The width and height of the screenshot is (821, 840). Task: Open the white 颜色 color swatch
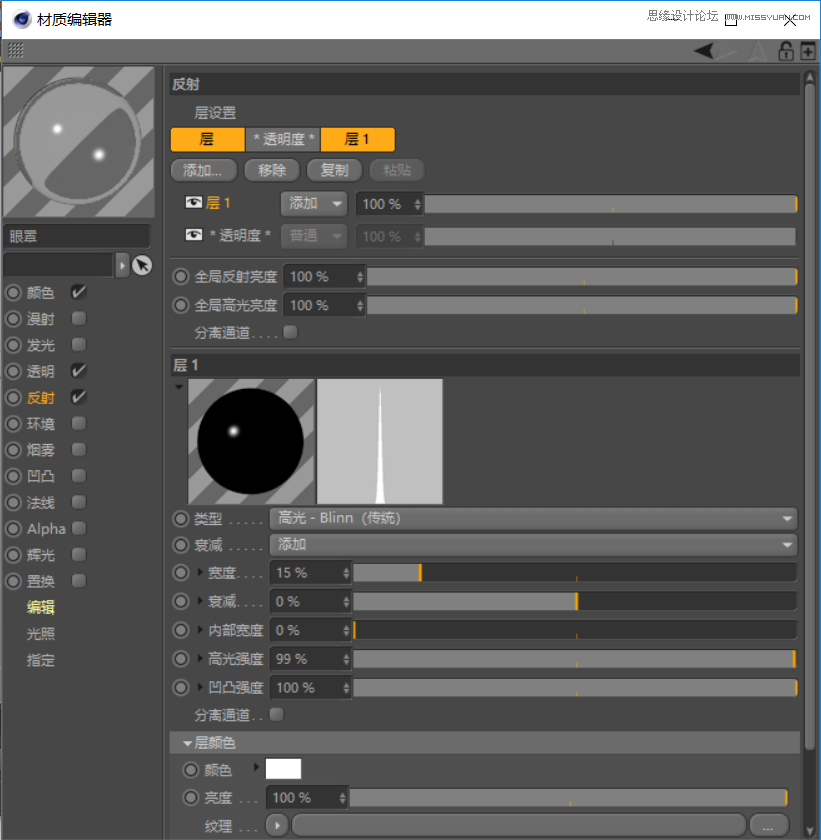click(x=283, y=769)
